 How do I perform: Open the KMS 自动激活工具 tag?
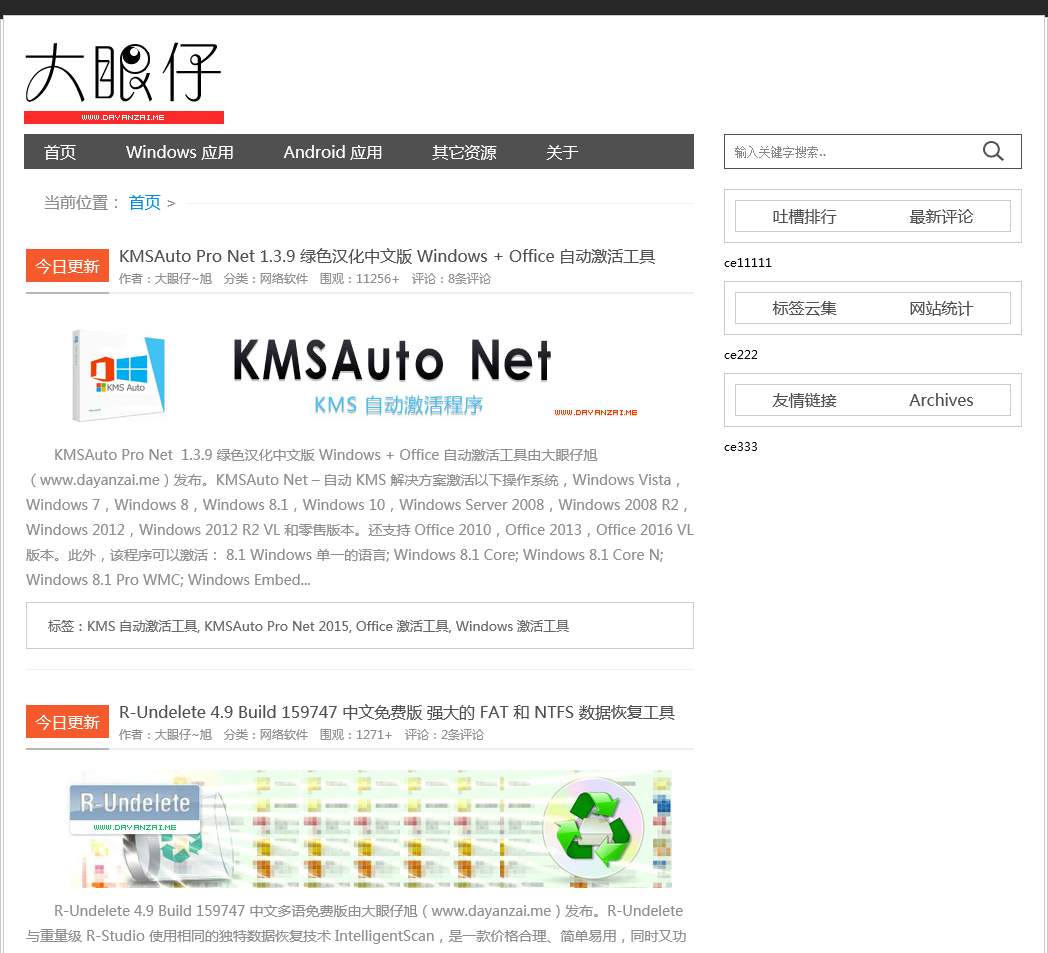click(x=142, y=626)
